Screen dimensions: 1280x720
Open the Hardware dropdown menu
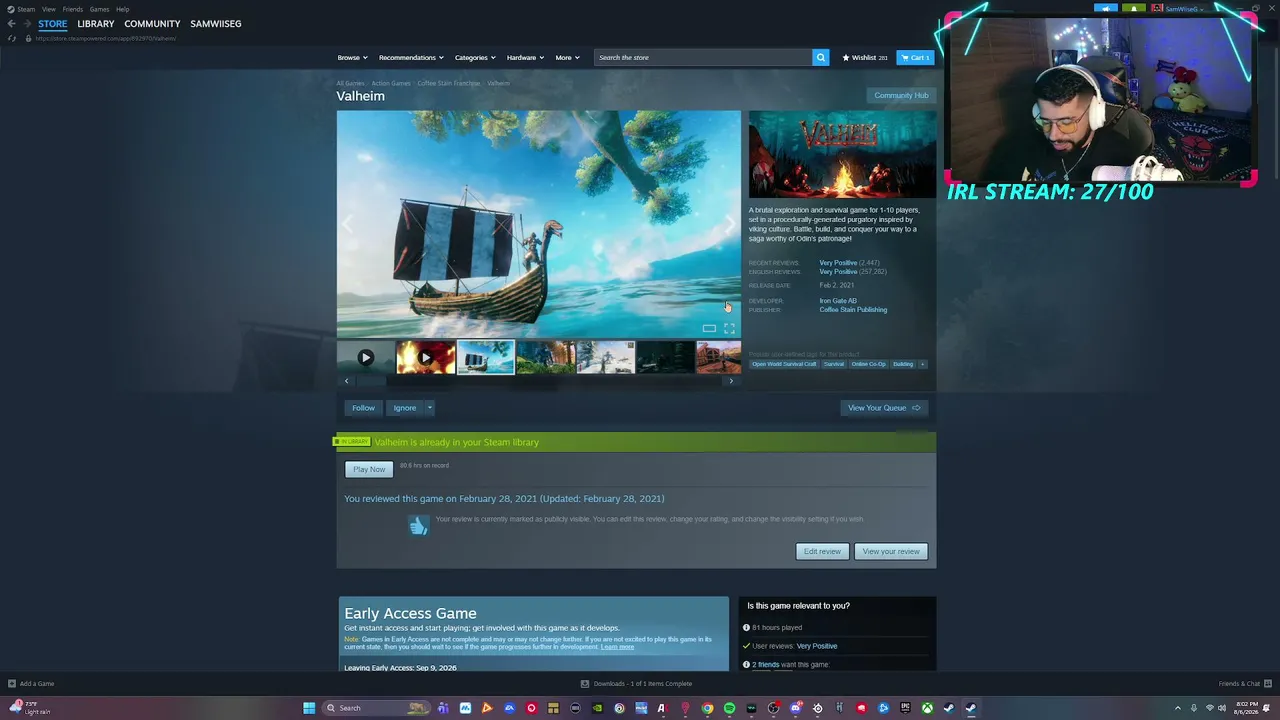pos(525,57)
